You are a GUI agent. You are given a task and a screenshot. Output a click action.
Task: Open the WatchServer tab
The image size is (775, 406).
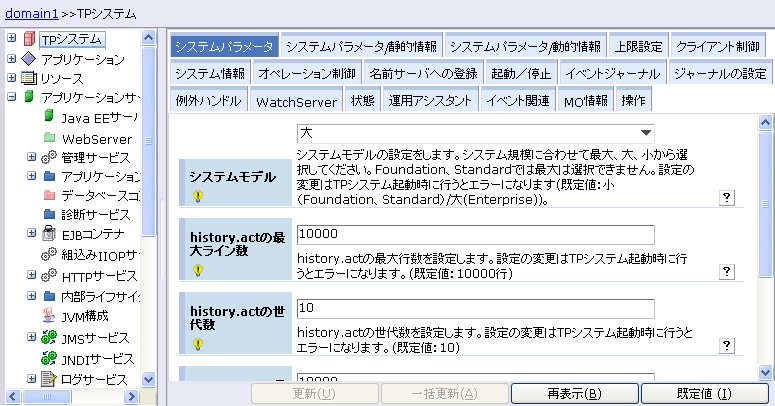295,101
